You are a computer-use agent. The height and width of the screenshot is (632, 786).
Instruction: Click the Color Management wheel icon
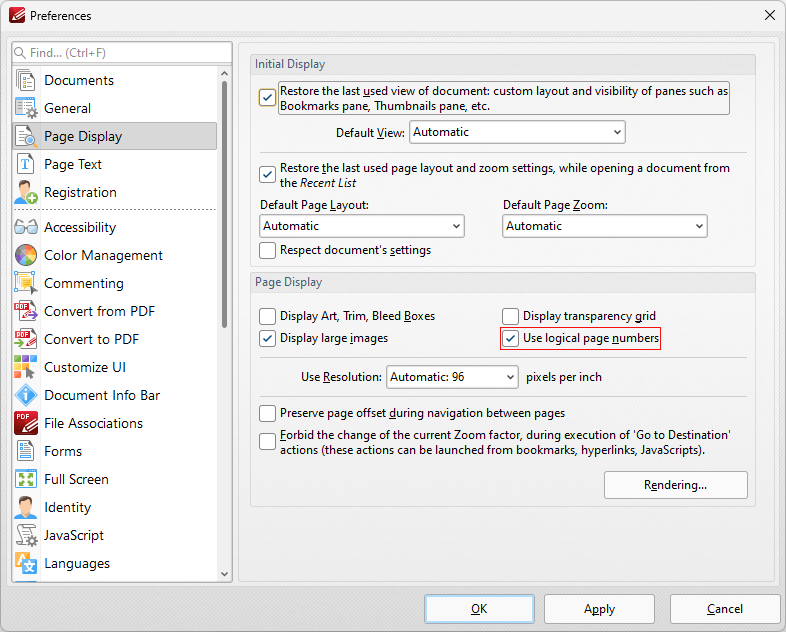[26, 255]
